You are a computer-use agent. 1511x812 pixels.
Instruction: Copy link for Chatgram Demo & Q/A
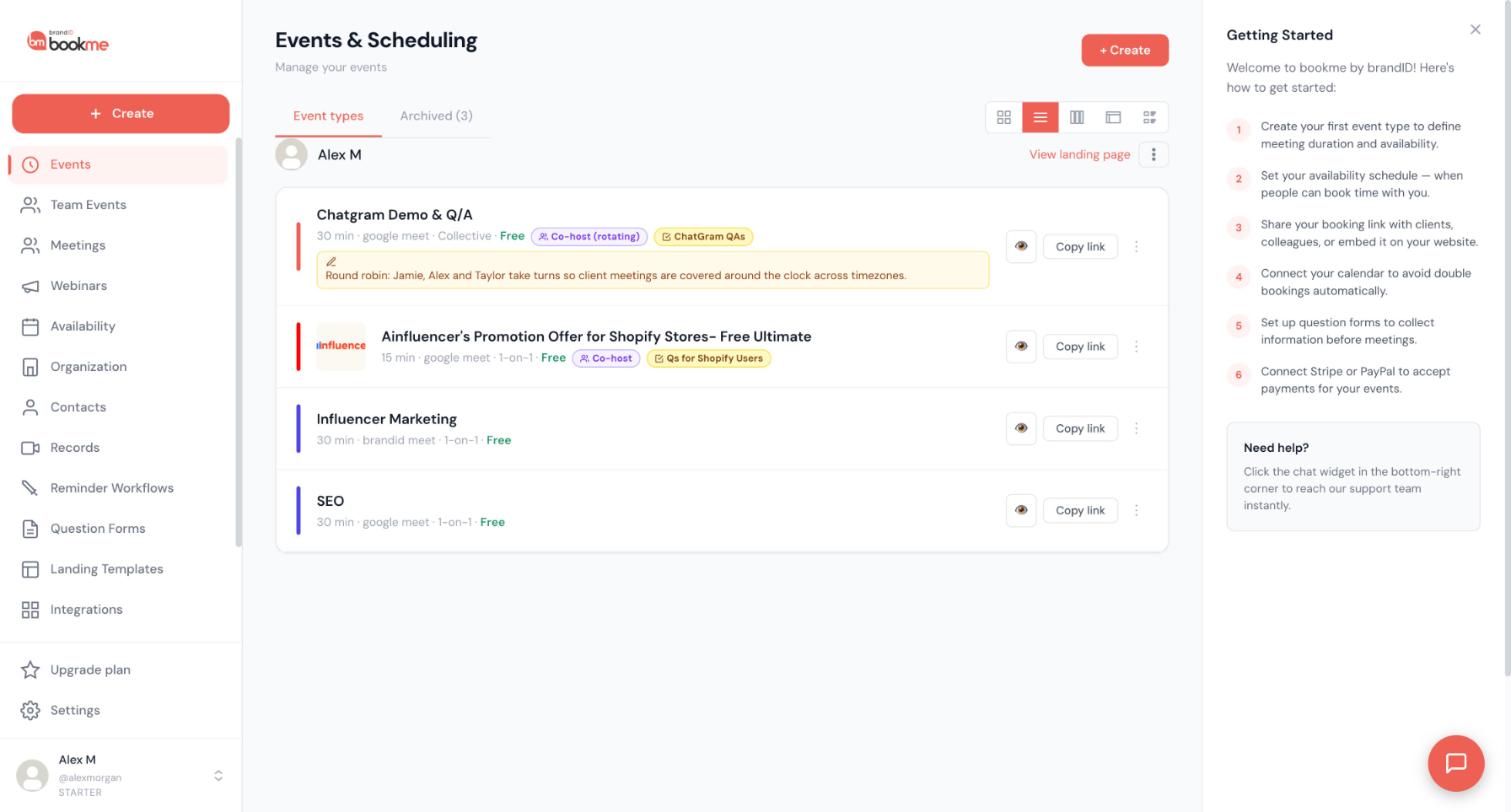pyautogui.click(x=1080, y=246)
